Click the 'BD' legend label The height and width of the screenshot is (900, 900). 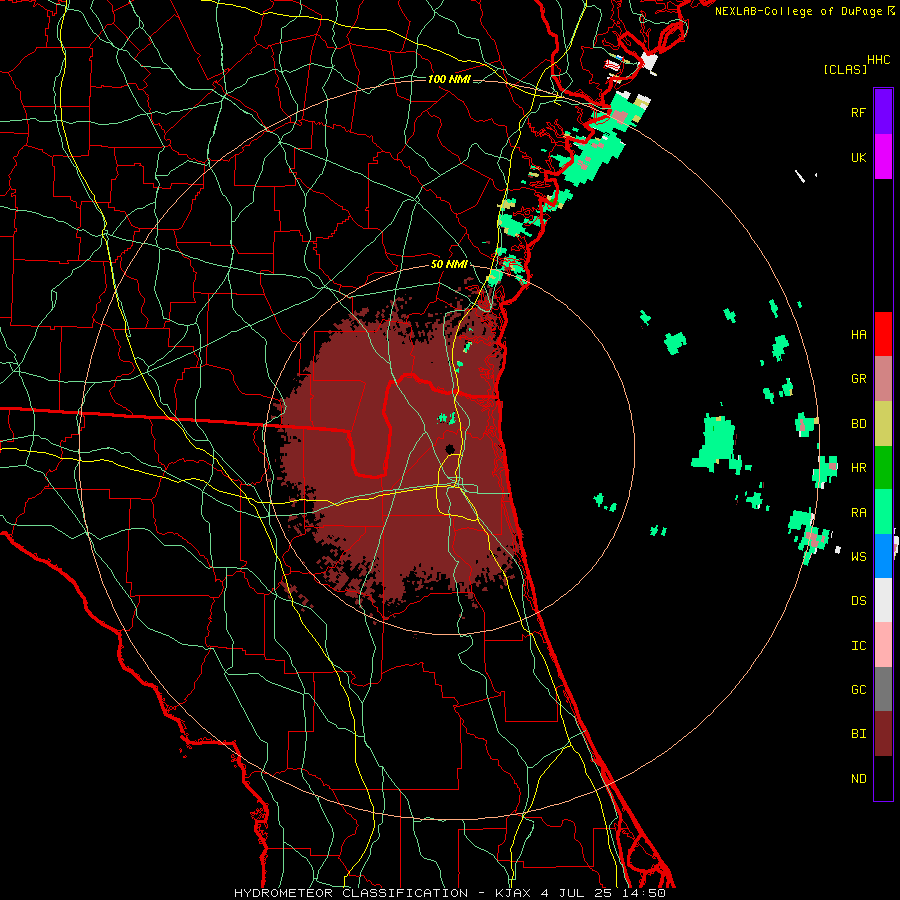859,424
